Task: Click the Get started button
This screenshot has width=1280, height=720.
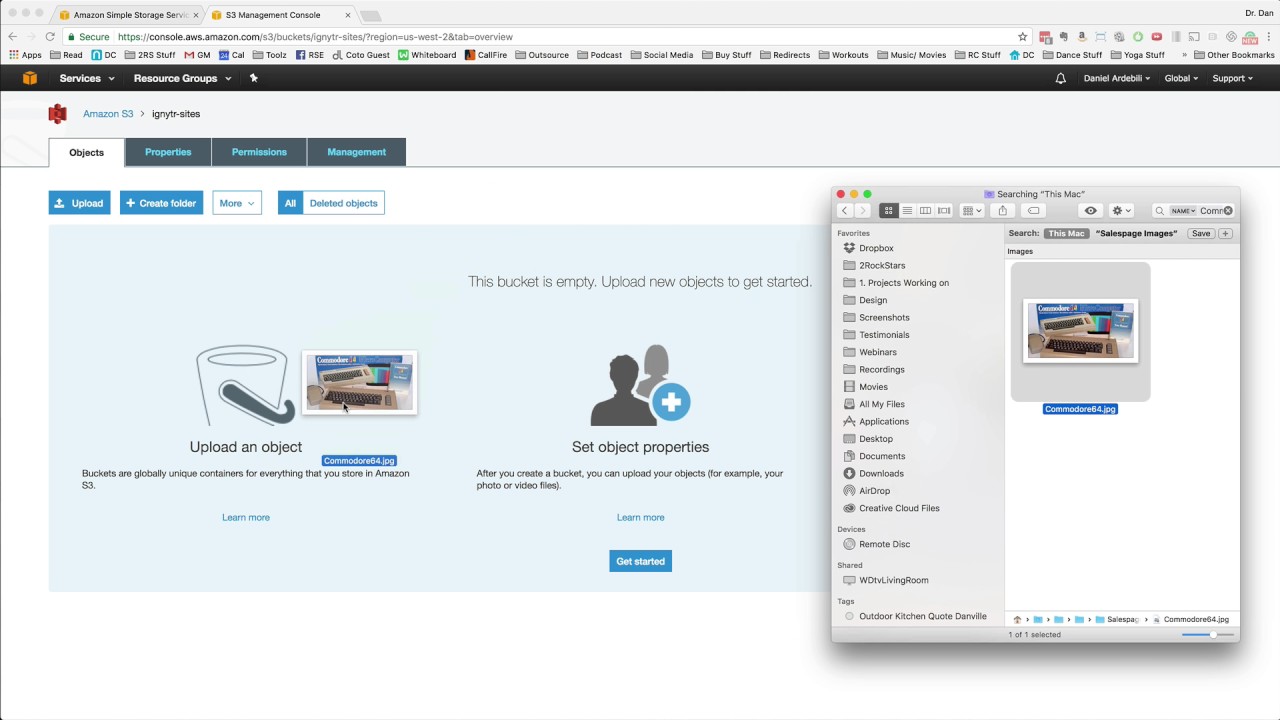Action: [640, 561]
